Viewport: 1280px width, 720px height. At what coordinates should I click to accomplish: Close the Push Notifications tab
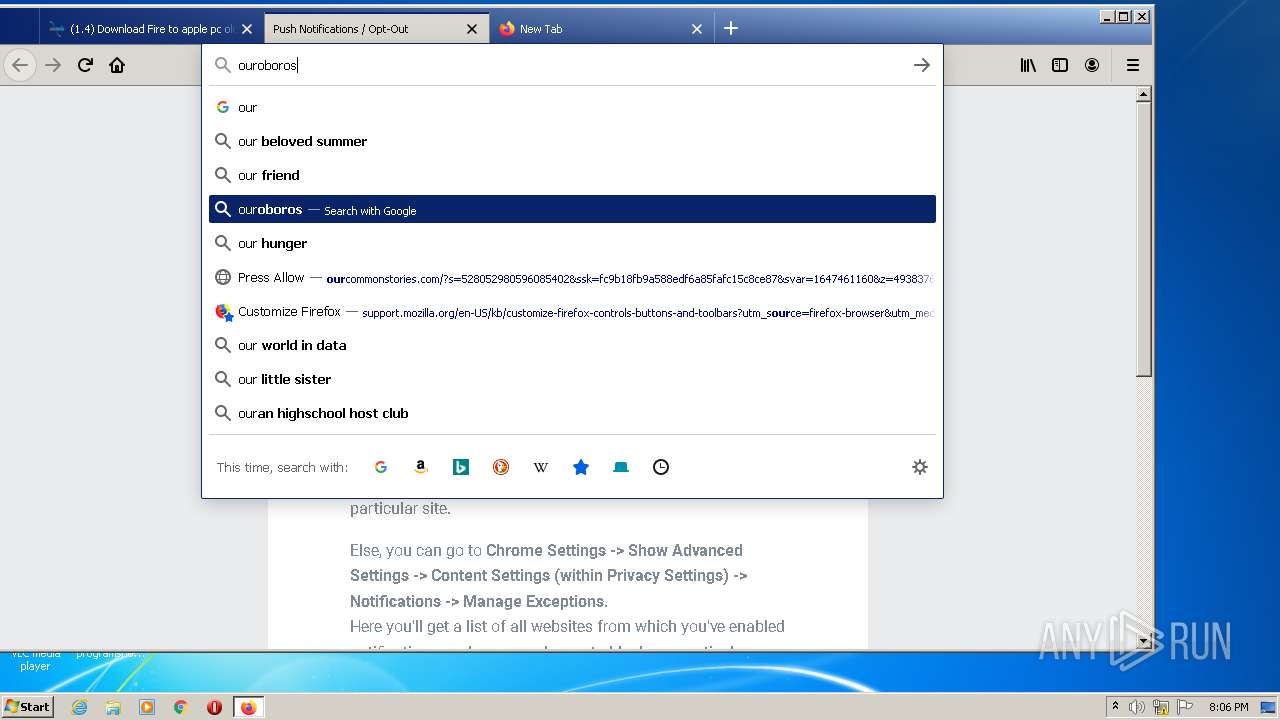(x=472, y=29)
